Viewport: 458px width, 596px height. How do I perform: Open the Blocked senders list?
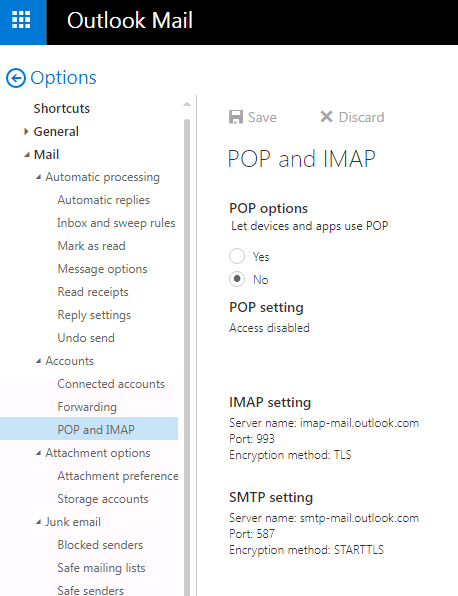click(100, 545)
